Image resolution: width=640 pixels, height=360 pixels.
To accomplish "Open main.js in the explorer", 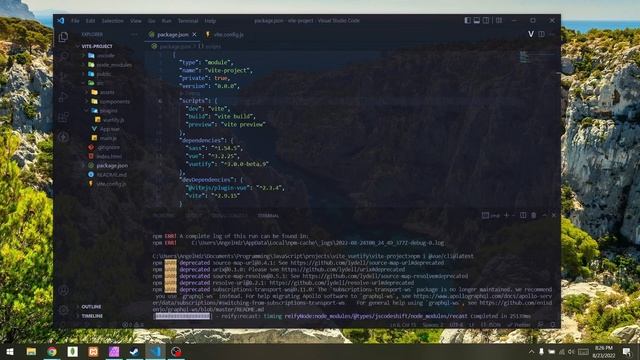I will pyautogui.click(x=108, y=138).
